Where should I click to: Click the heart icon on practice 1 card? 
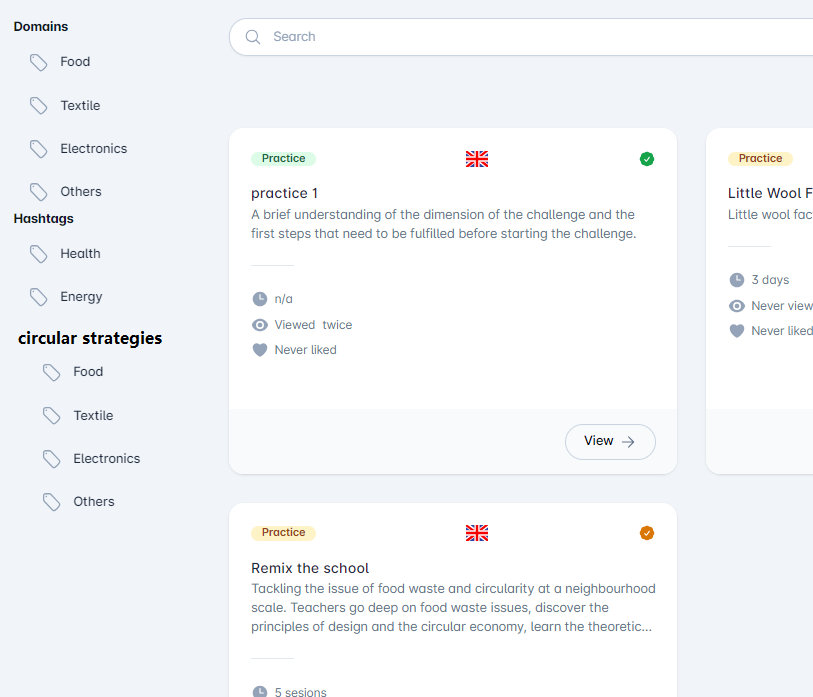point(260,350)
